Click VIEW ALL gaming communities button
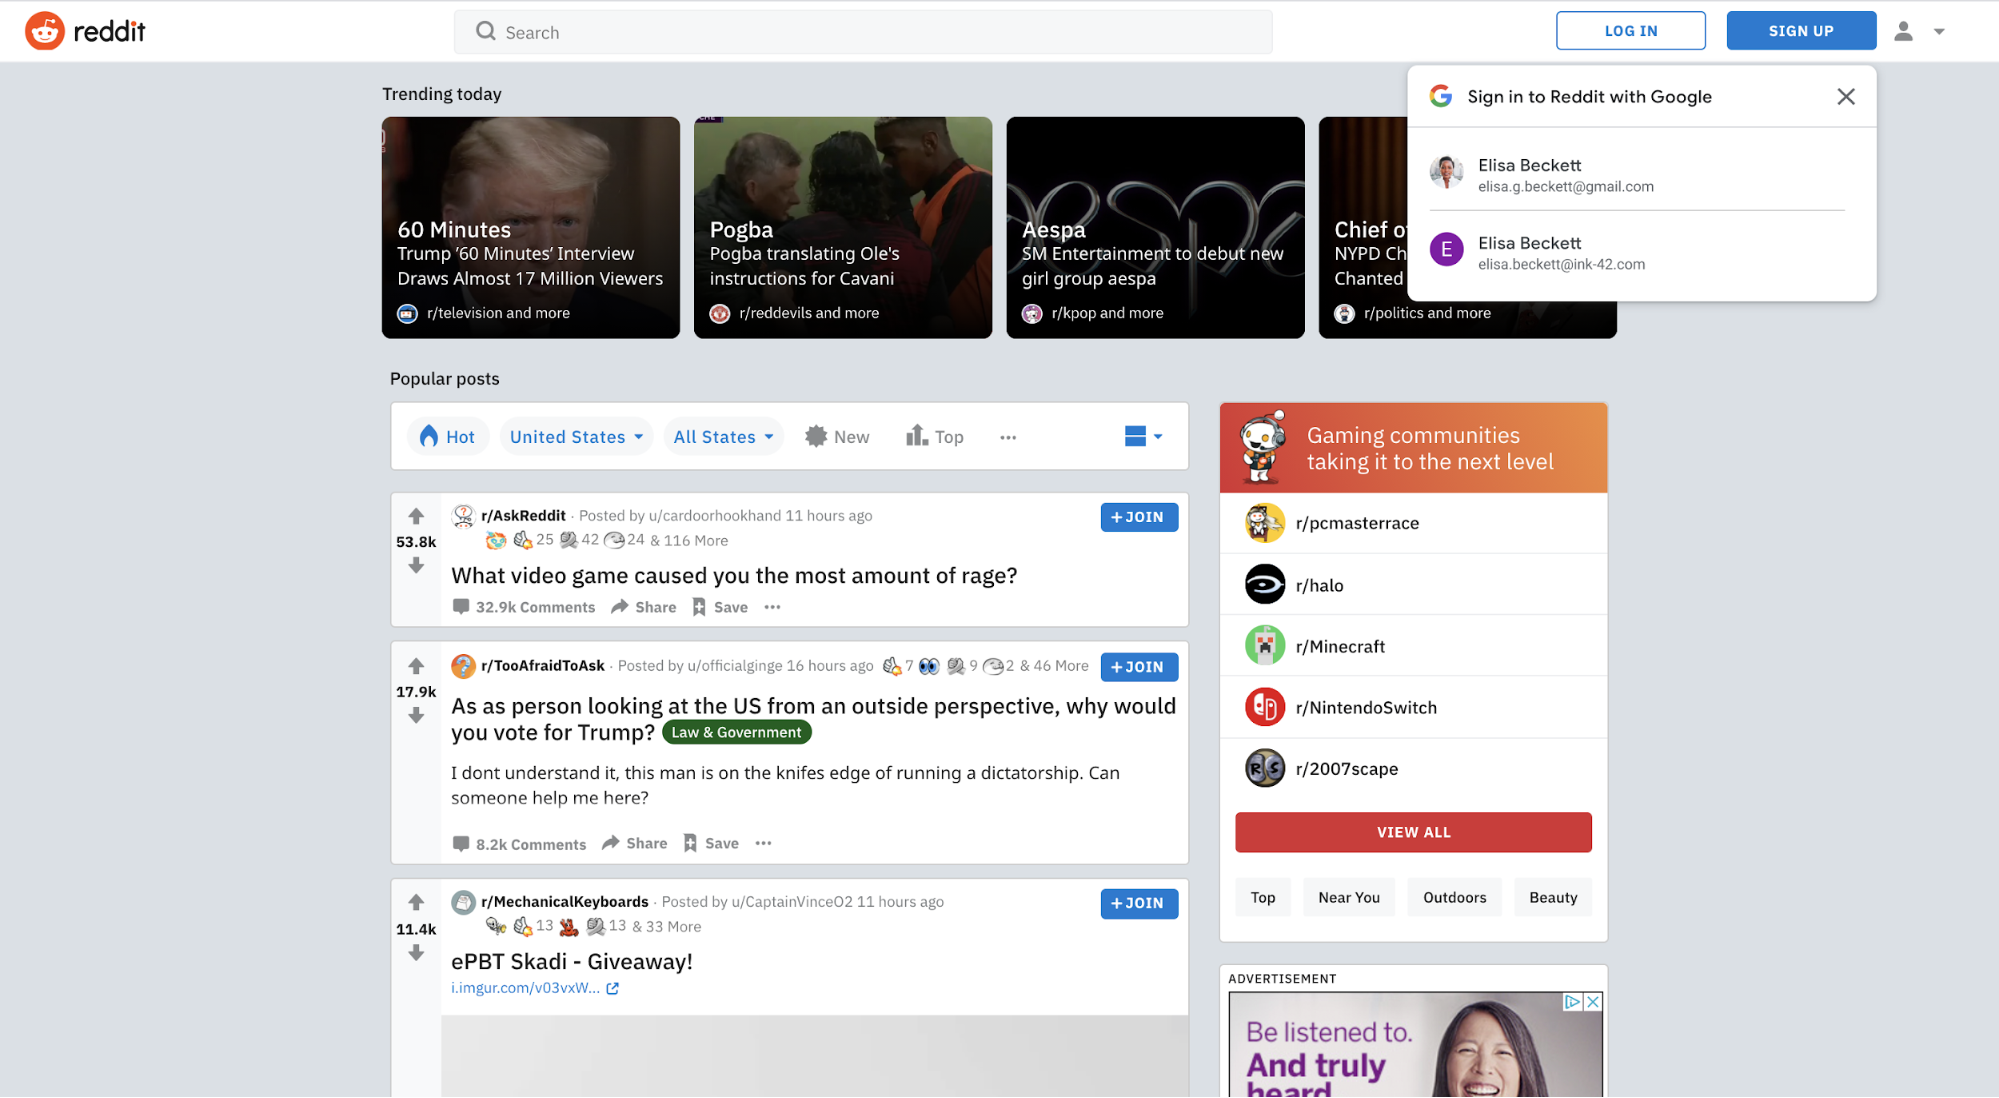1999x1098 pixels. pos(1412,832)
